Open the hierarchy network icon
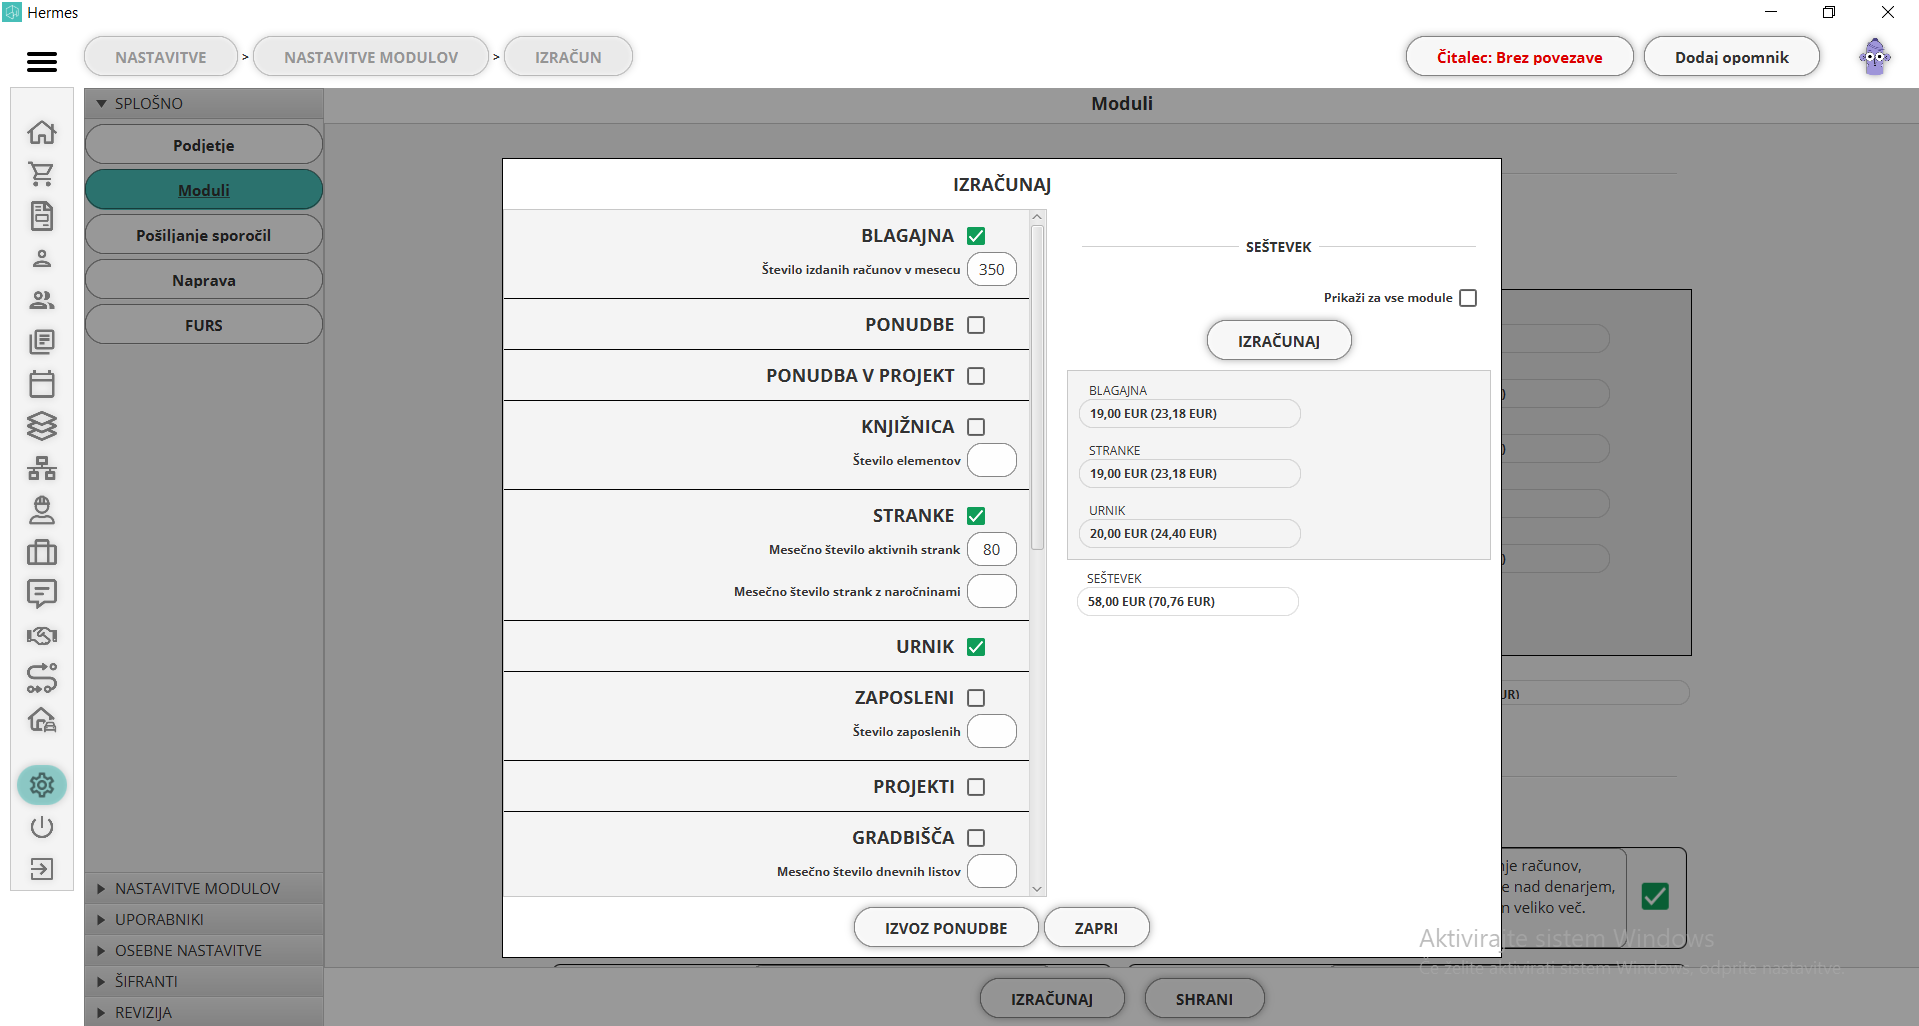This screenshot has width=1919, height=1026. click(x=42, y=468)
